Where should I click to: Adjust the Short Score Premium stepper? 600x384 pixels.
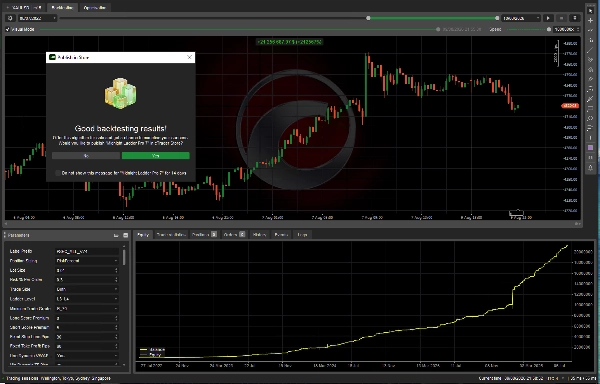coord(116,328)
